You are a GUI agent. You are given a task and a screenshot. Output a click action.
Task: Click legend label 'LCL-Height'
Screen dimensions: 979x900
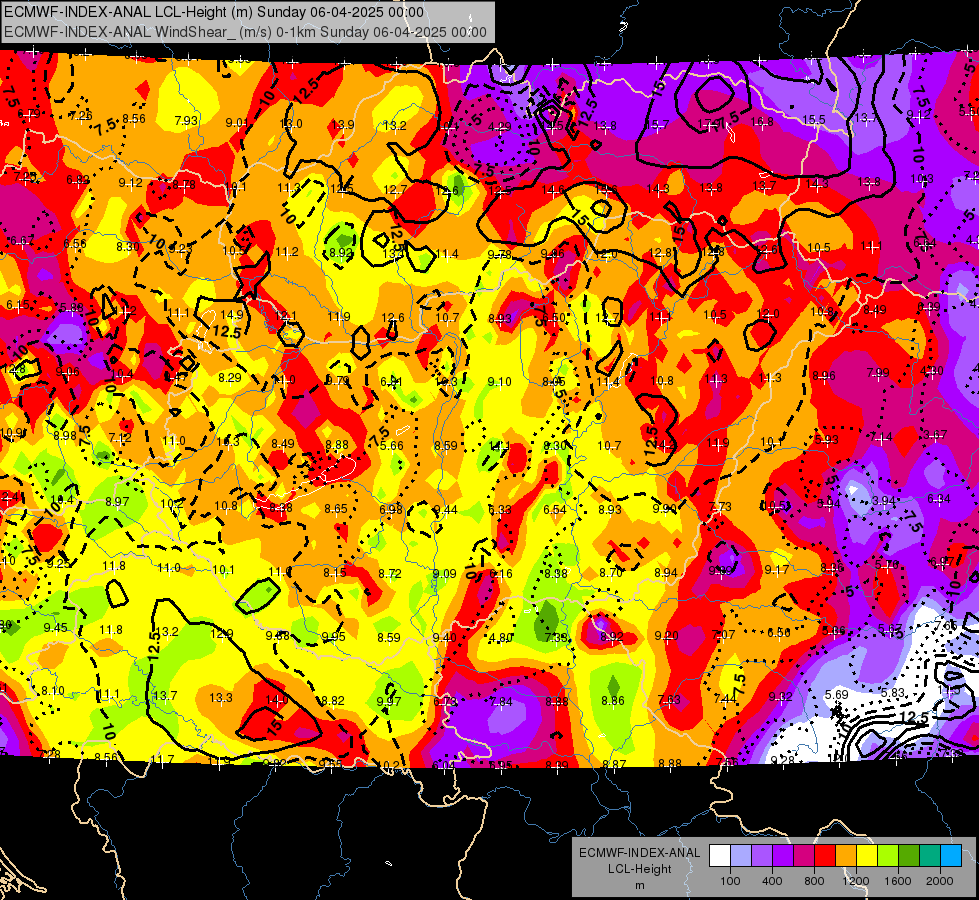[639, 869]
